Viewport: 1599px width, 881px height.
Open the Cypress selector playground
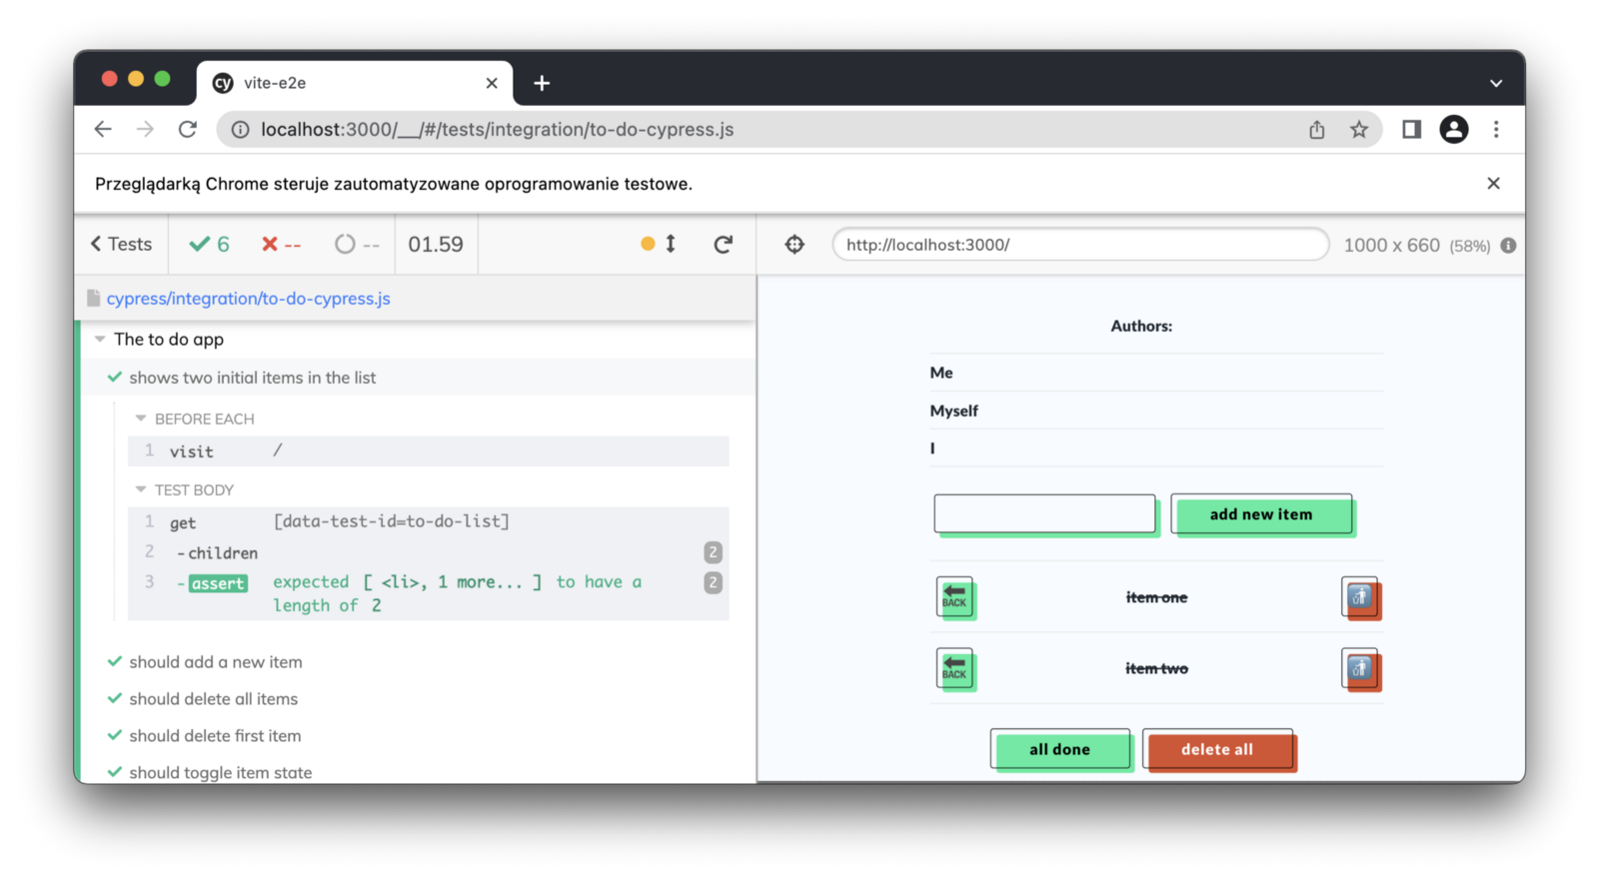click(x=794, y=244)
